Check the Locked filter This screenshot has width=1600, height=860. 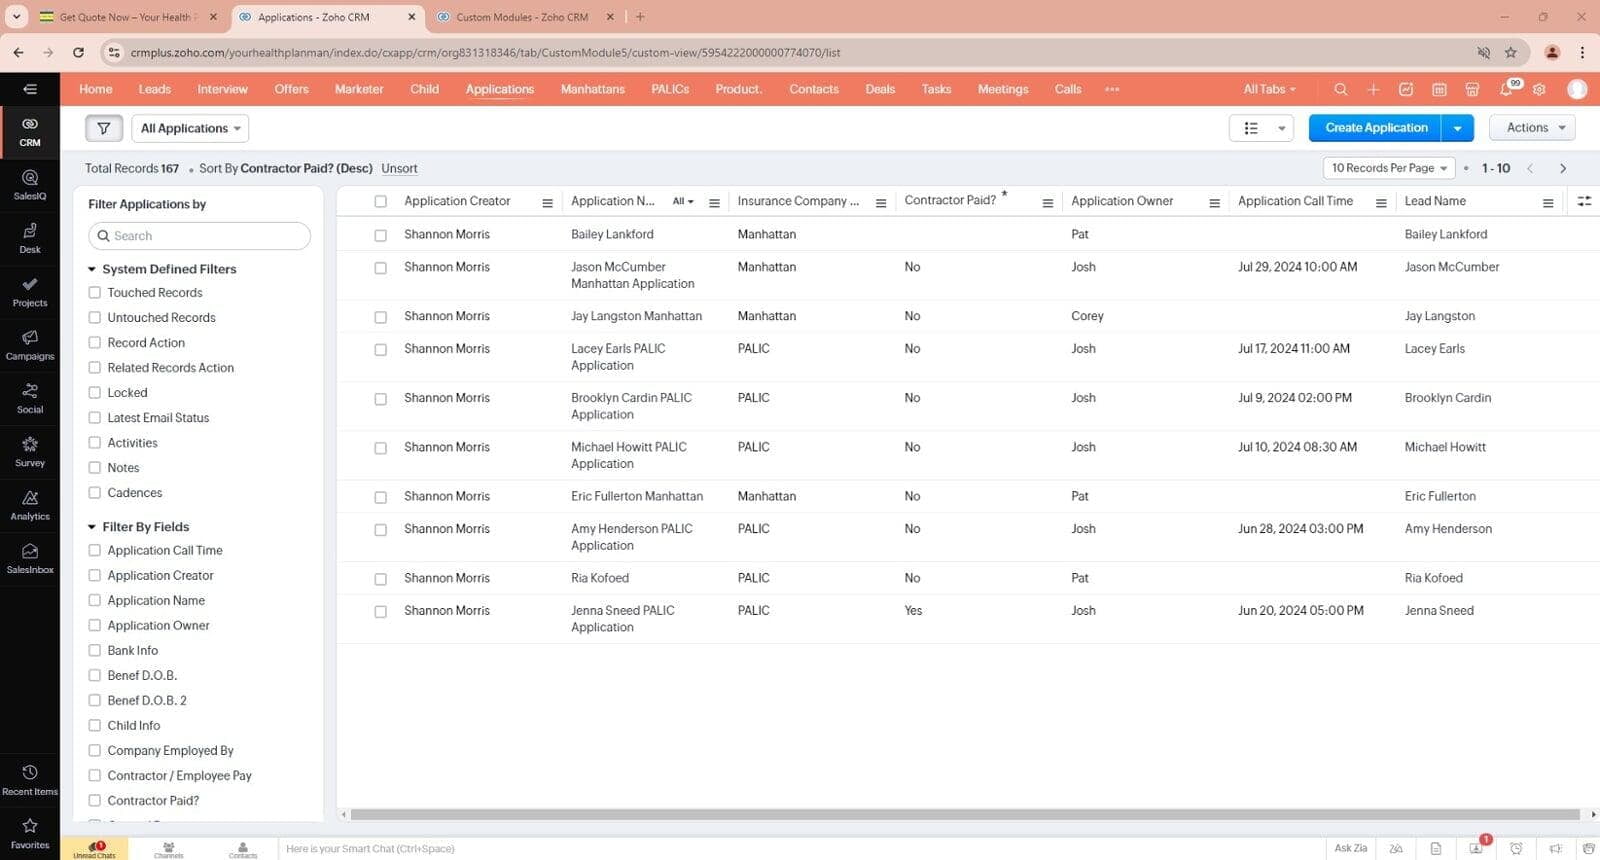point(95,393)
